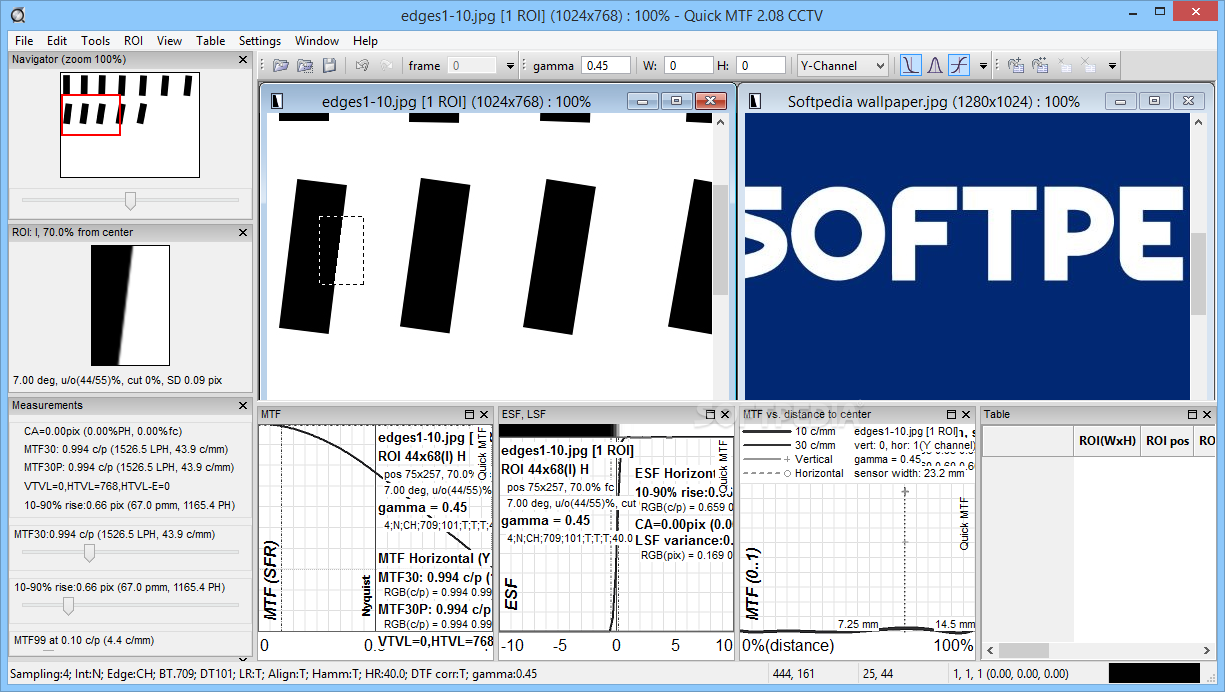Undock the MTF panel

(469, 414)
